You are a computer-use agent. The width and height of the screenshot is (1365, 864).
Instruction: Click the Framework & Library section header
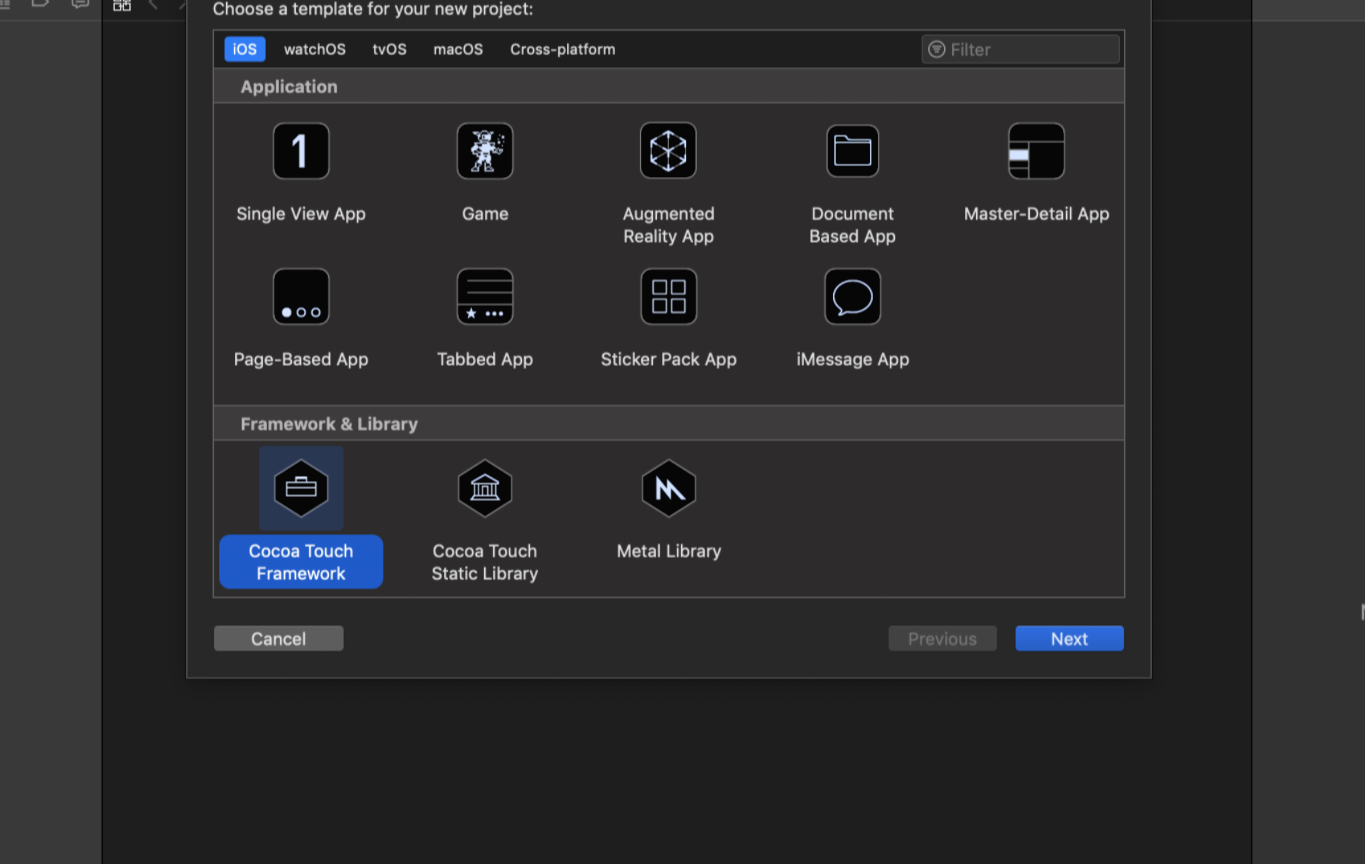pos(669,423)
